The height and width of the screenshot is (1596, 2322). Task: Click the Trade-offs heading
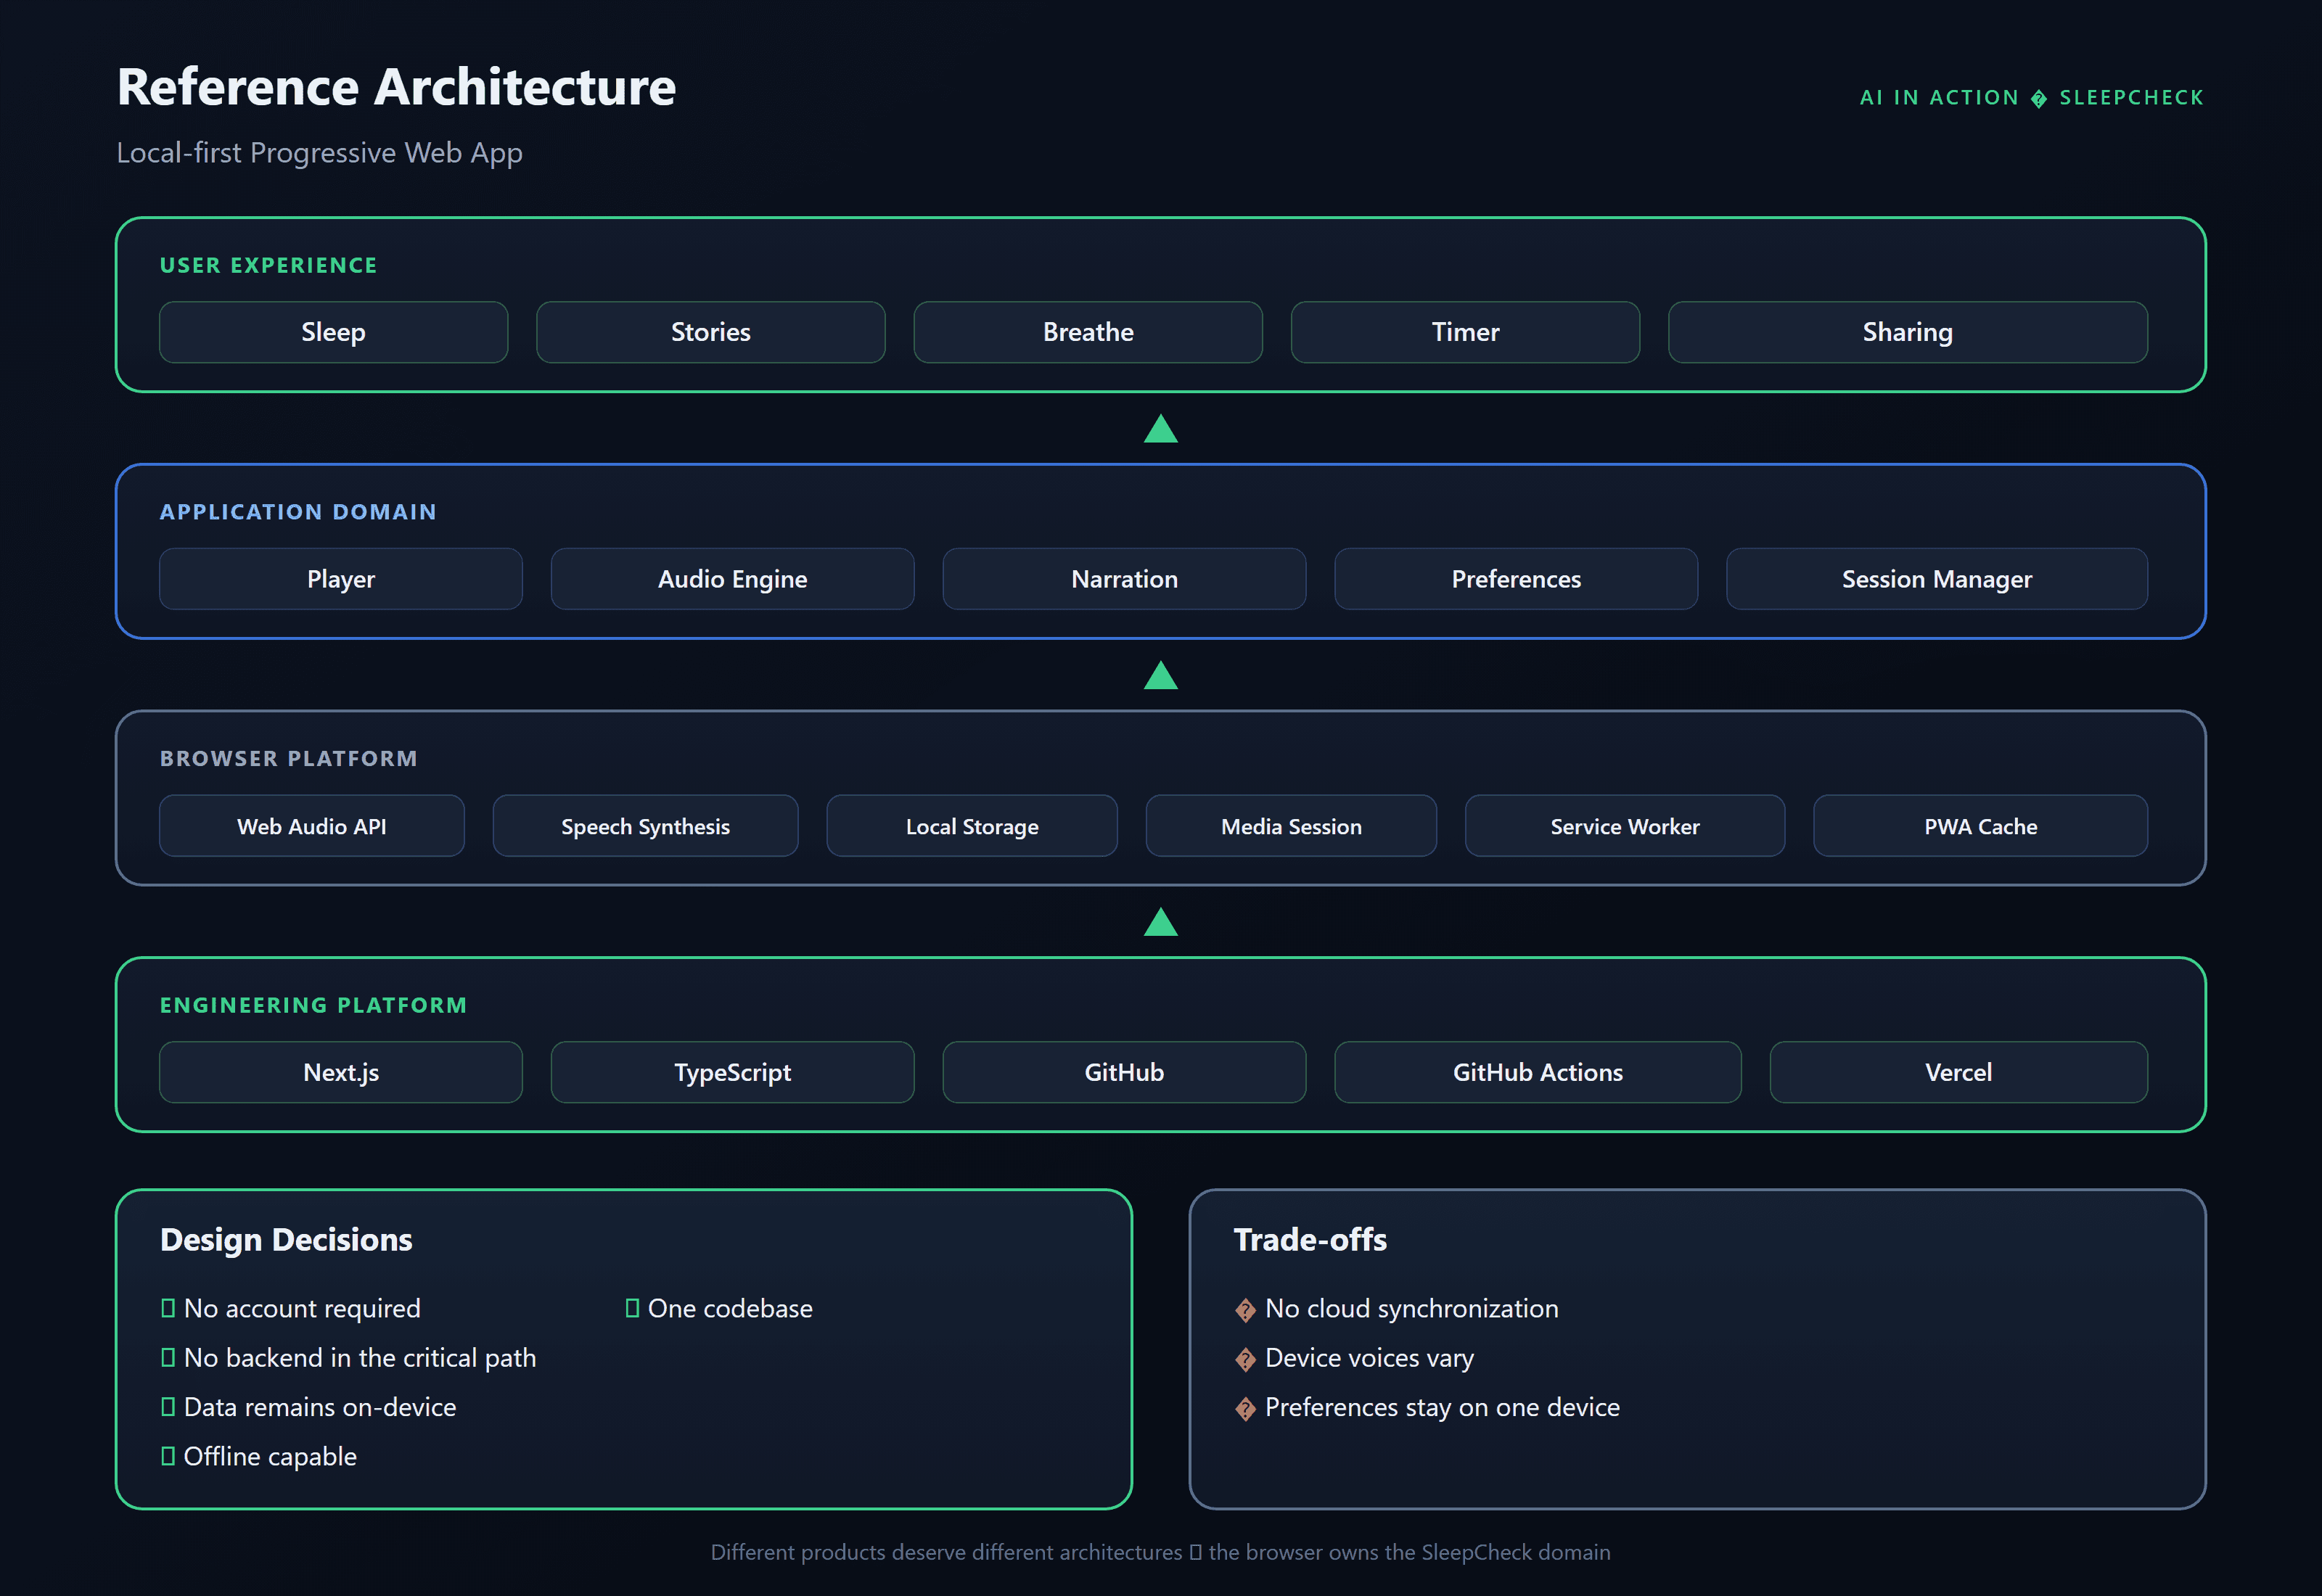pos(1310,1240)
